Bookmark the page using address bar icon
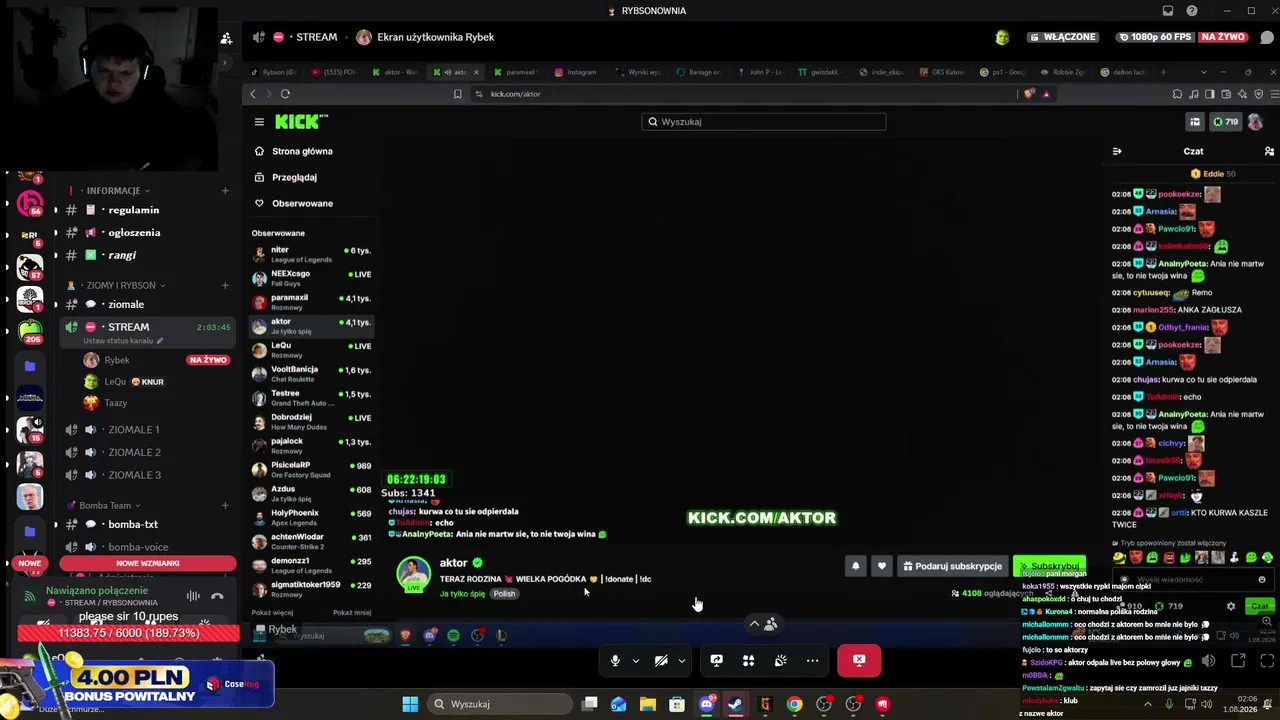 457,94
